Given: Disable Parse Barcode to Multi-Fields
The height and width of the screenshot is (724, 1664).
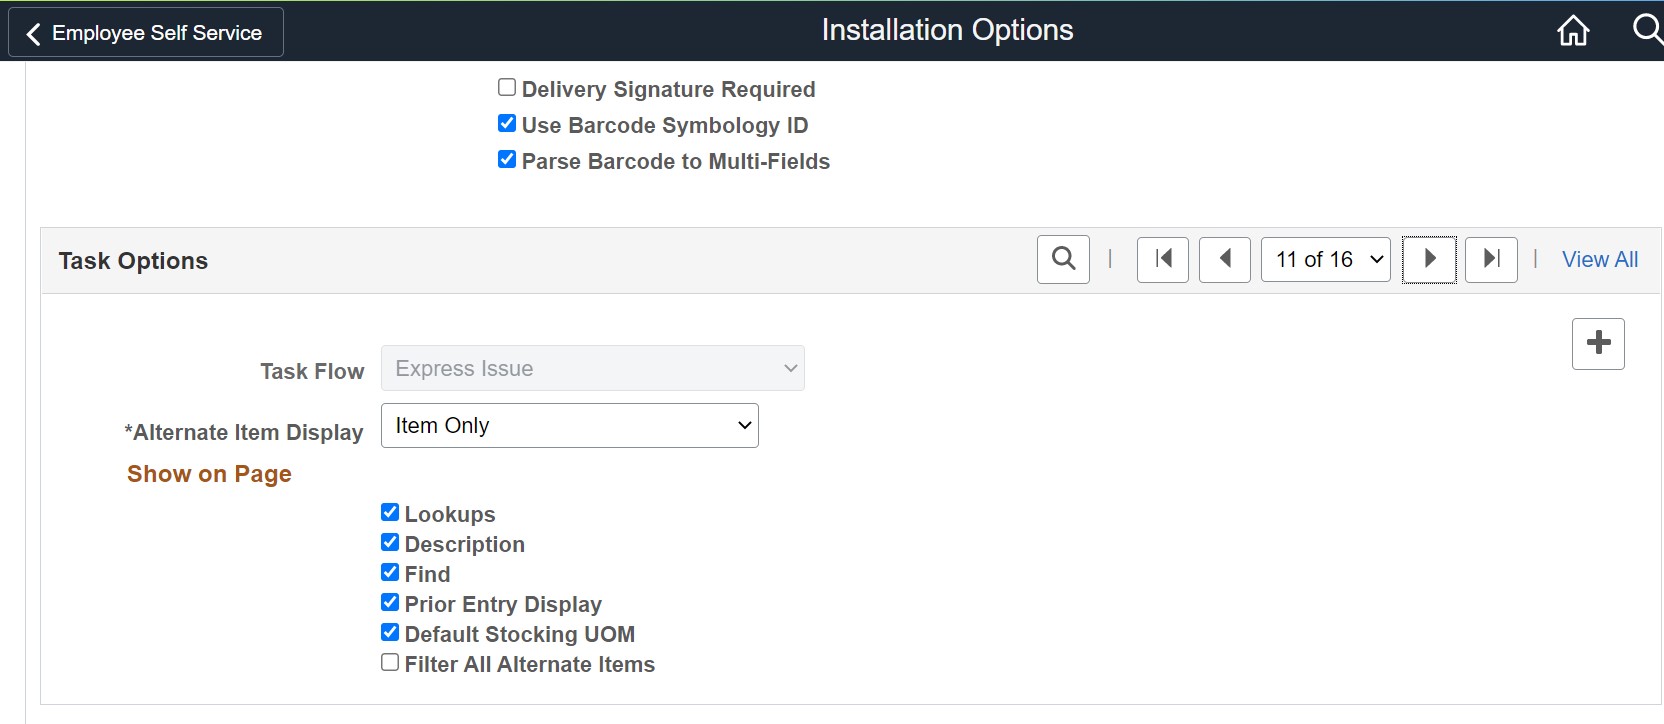Looking at the screenshot, I should tap(507, 160).
